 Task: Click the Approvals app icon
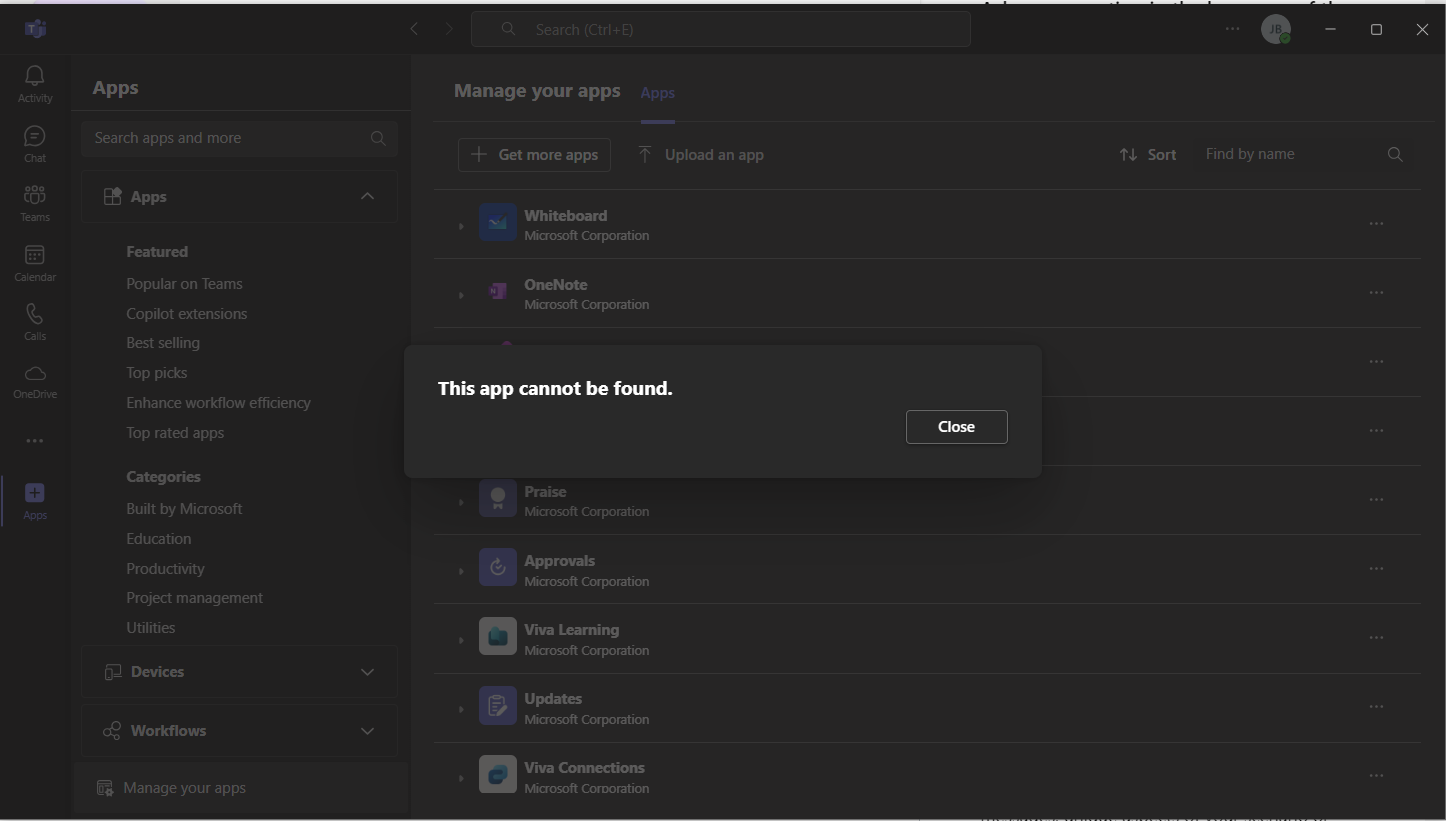coord(497,568)
